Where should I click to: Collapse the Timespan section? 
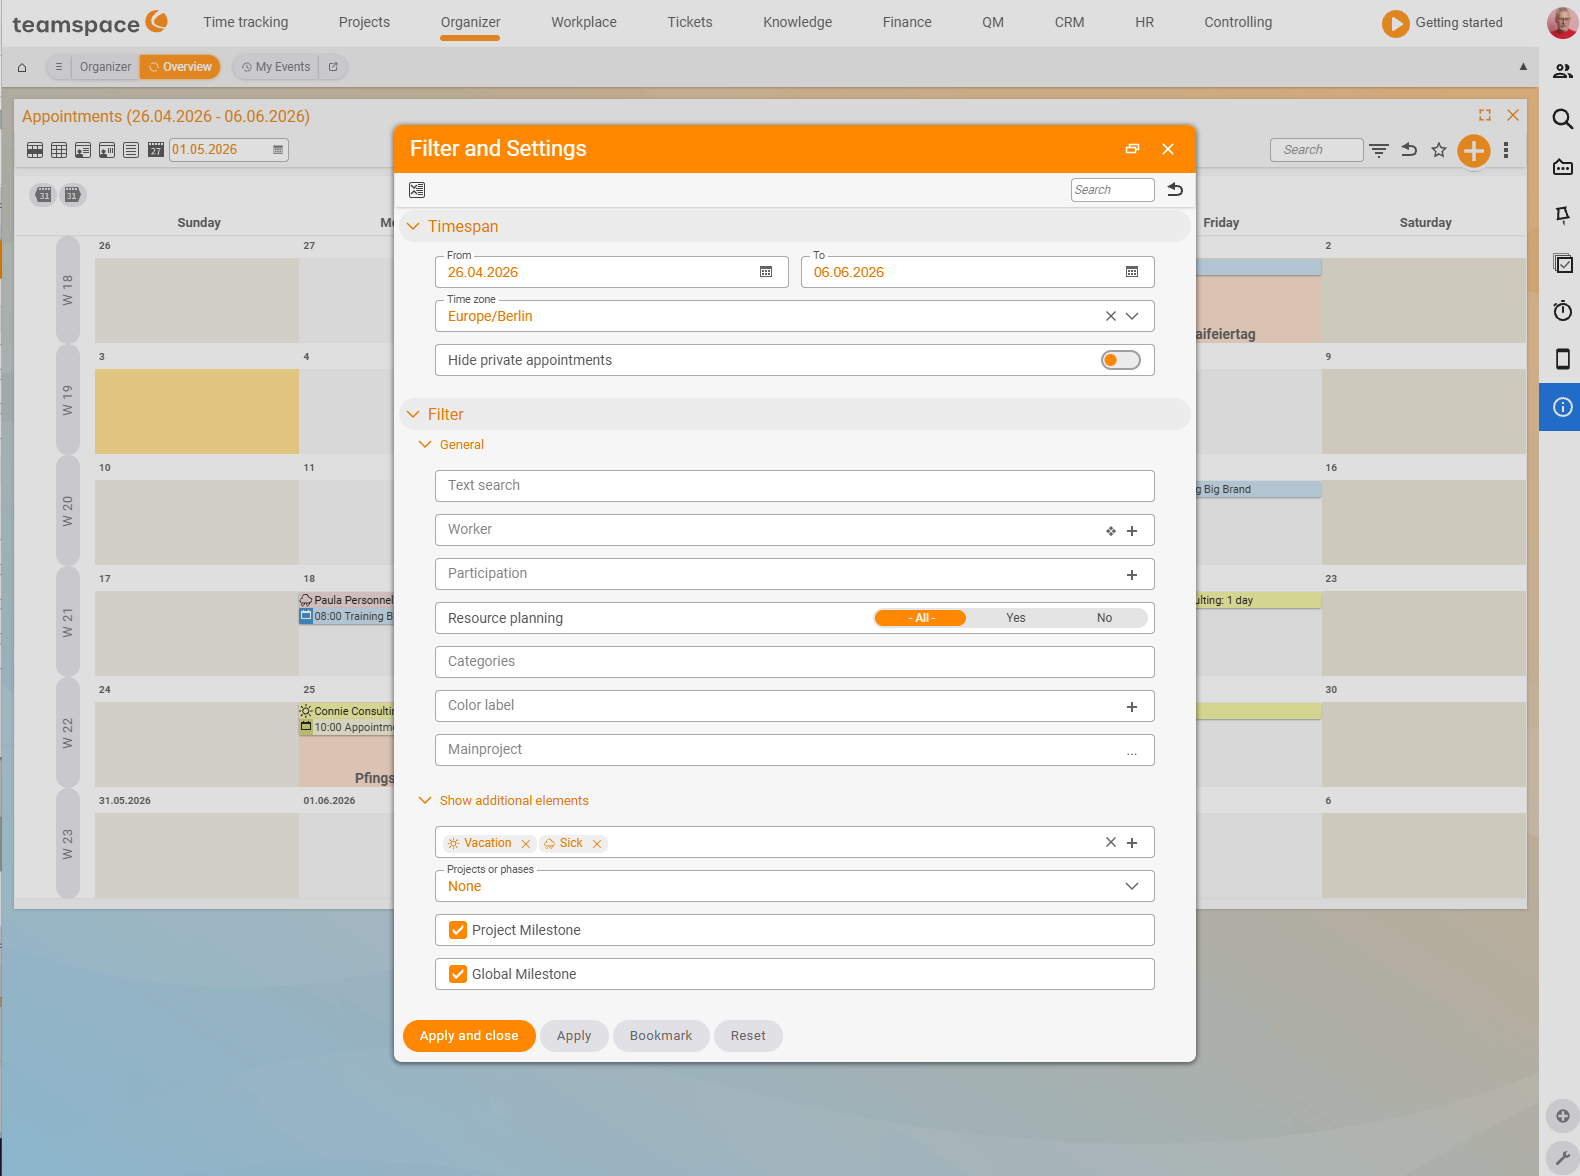[x=413, y=227]
